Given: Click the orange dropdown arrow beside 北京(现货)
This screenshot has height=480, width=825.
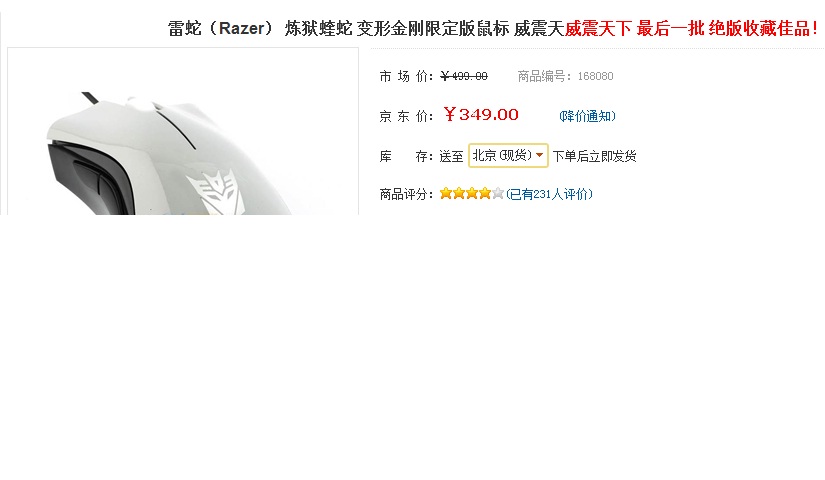Looking at the screenshot, I should coord(539,155).
